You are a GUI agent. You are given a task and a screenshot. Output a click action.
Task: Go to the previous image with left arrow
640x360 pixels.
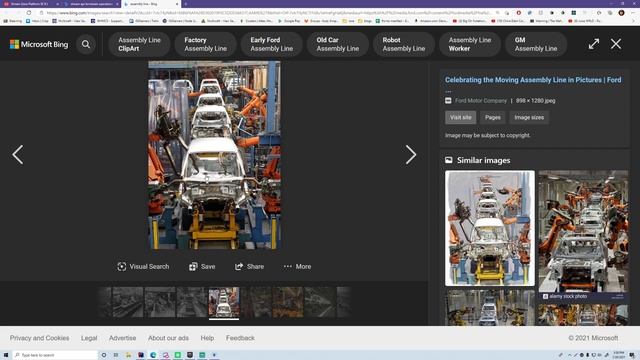pos(18,155)
